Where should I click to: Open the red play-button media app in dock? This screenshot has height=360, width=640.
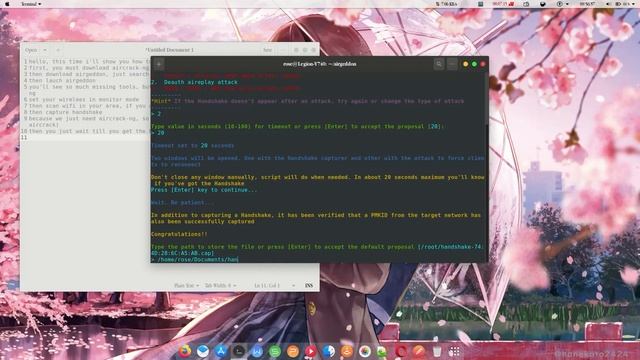[x=311, y=351]
